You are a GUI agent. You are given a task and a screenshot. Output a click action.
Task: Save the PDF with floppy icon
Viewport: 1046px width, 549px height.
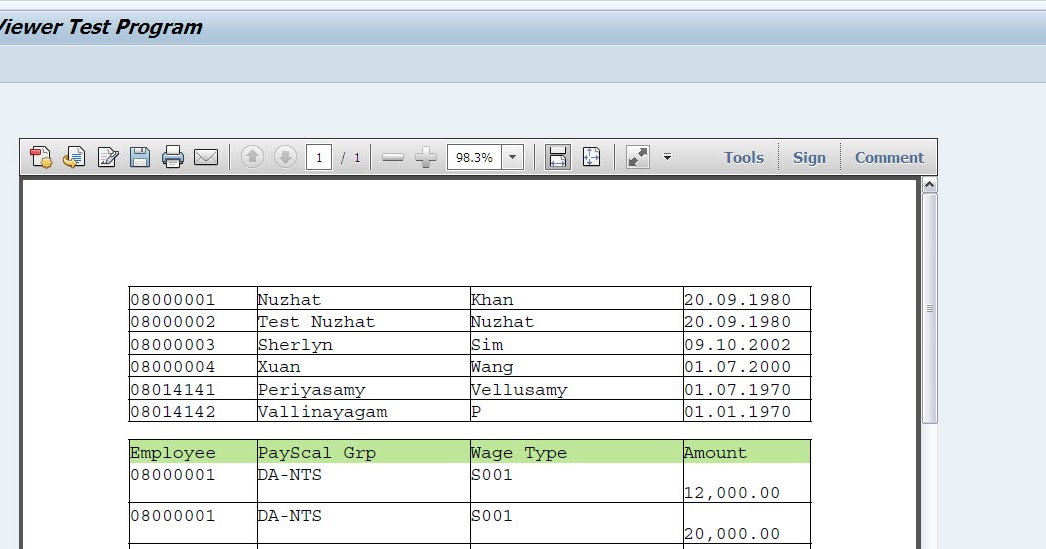140,157
